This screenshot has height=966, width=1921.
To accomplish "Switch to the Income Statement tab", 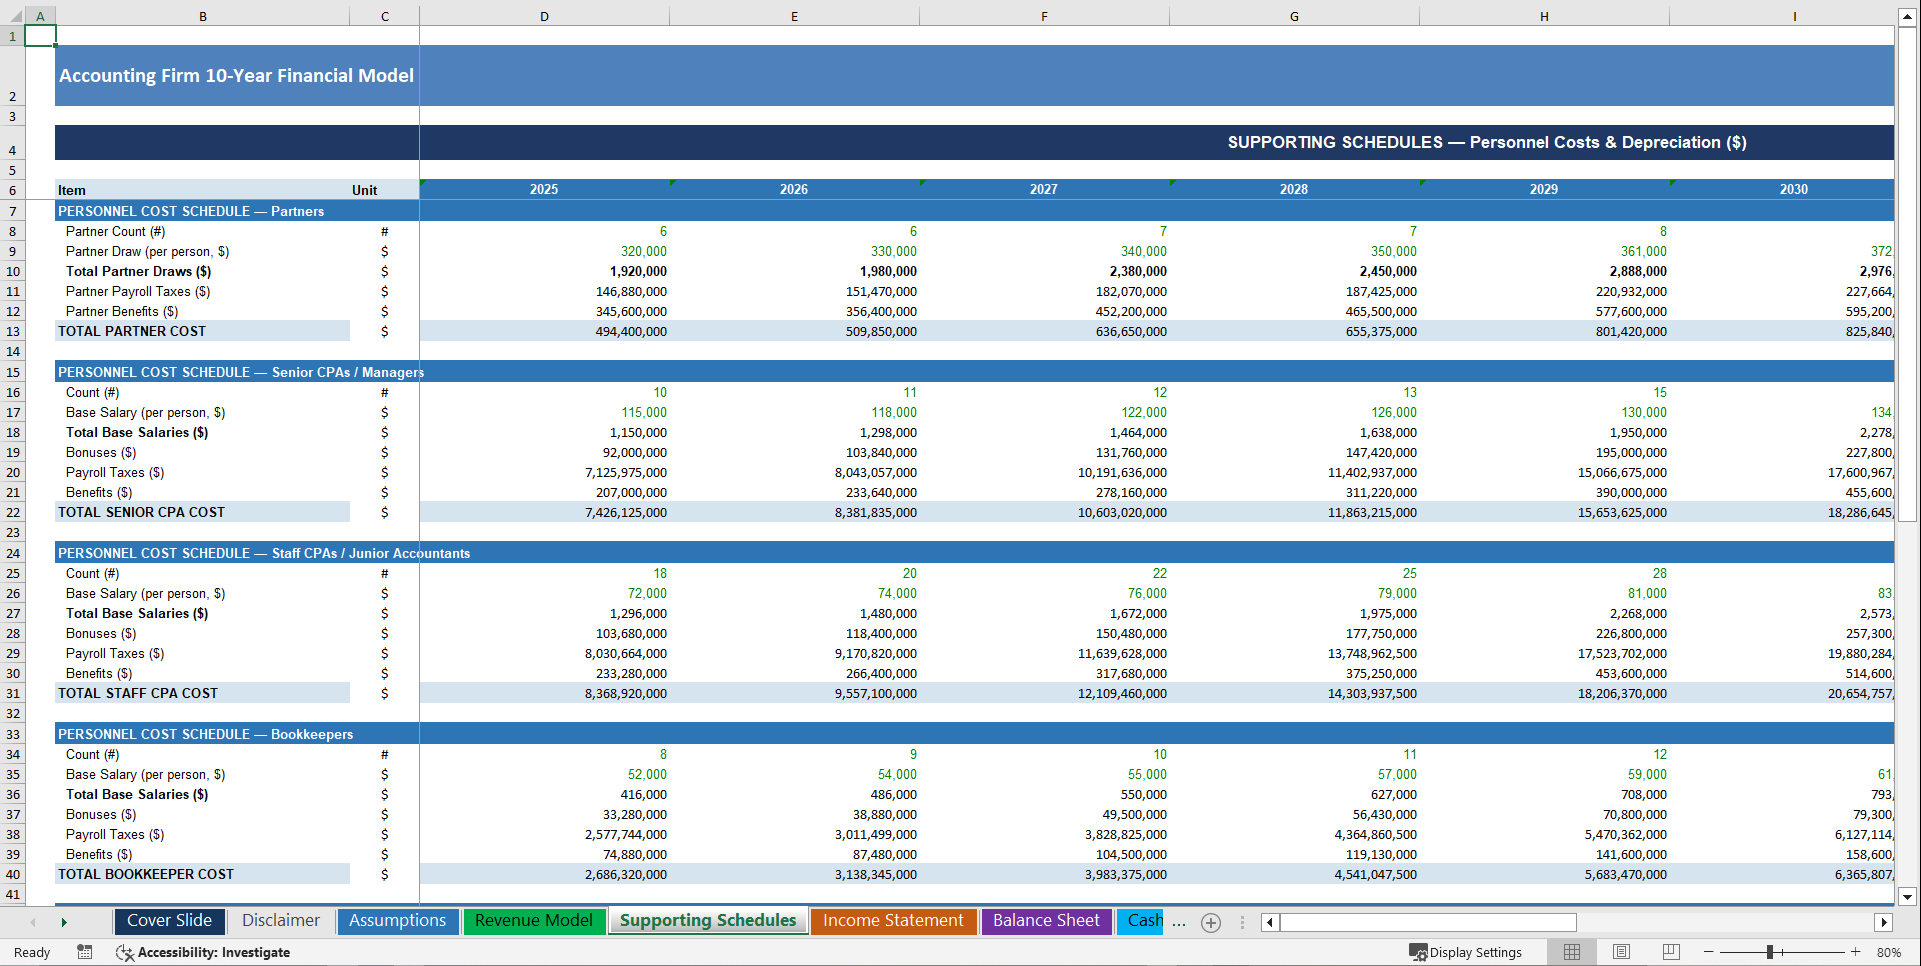I will (x=893, y=920).
